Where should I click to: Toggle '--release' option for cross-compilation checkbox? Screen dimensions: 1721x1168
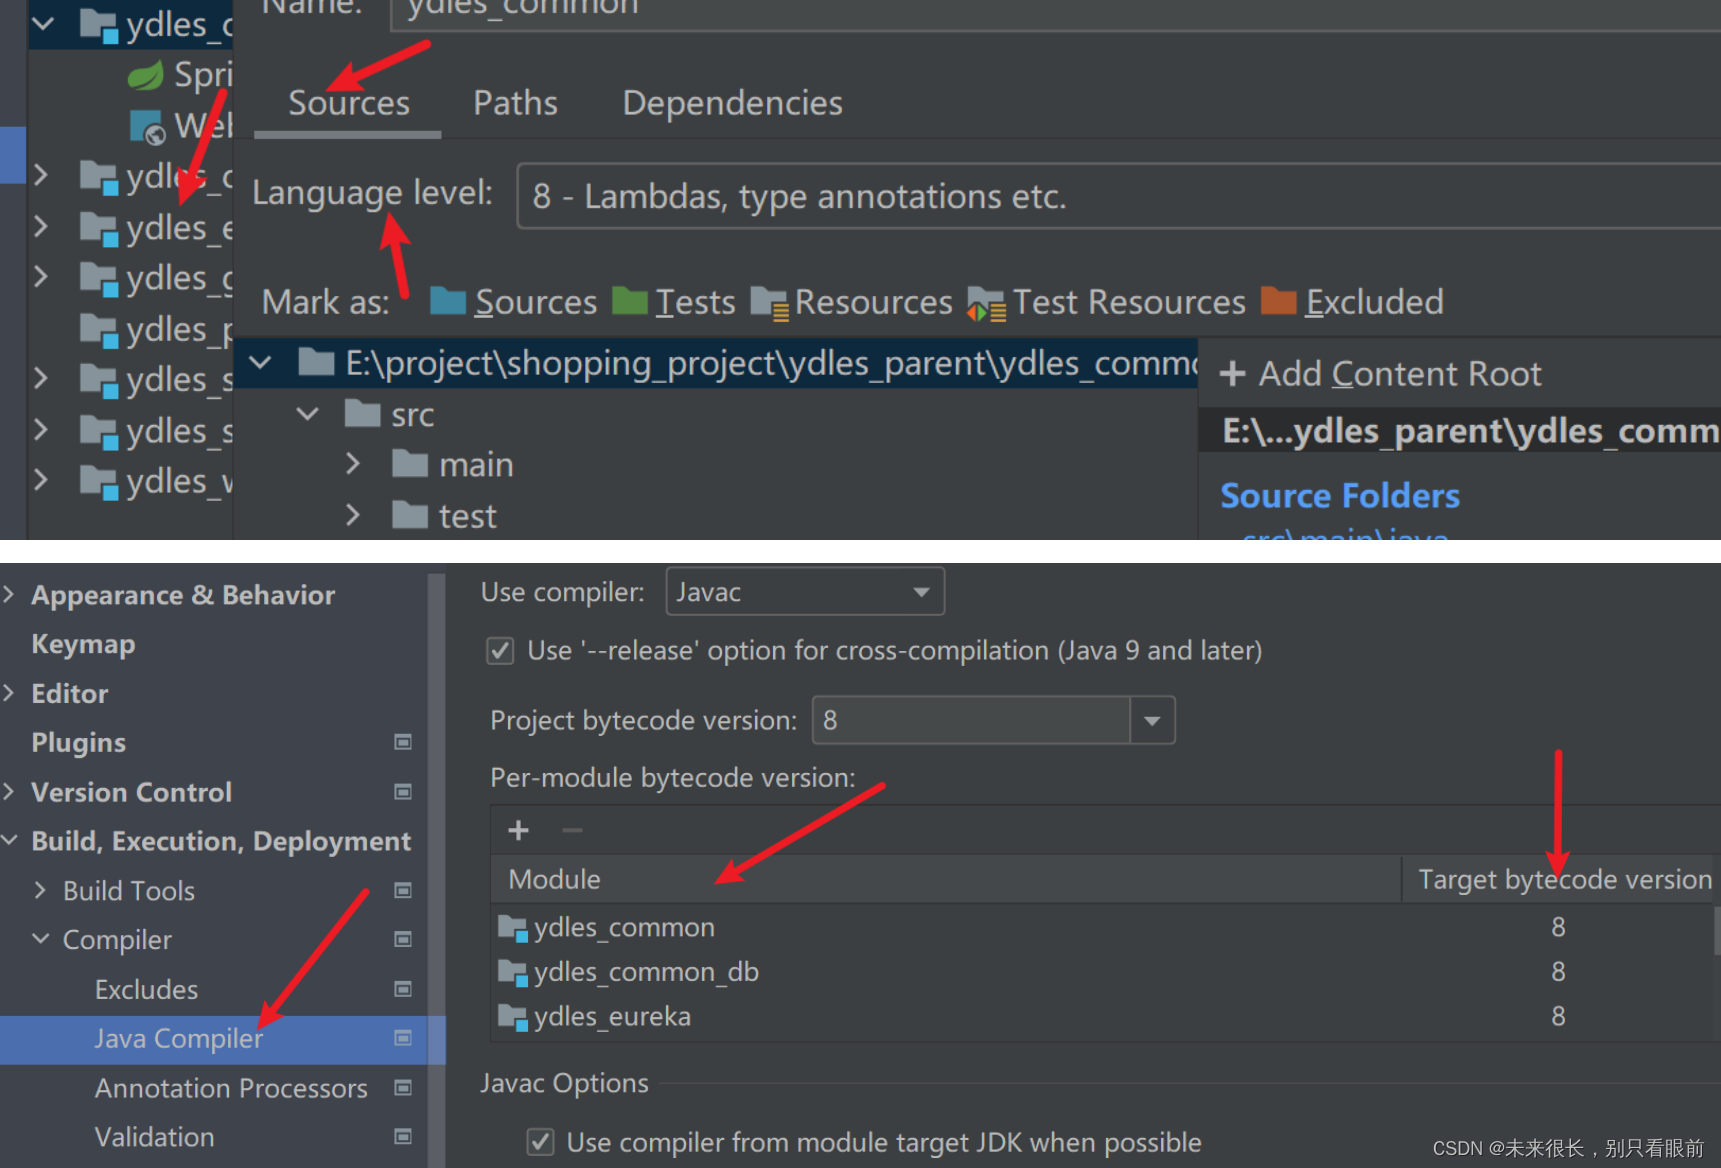click(x=501, y=651)
